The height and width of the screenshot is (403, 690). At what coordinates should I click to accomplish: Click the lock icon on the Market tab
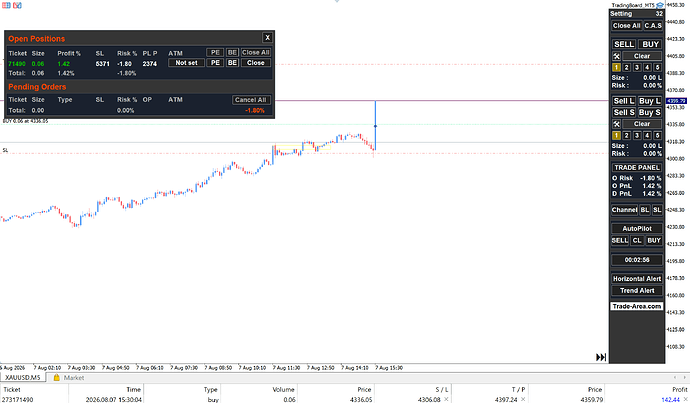tap(56, 377)
